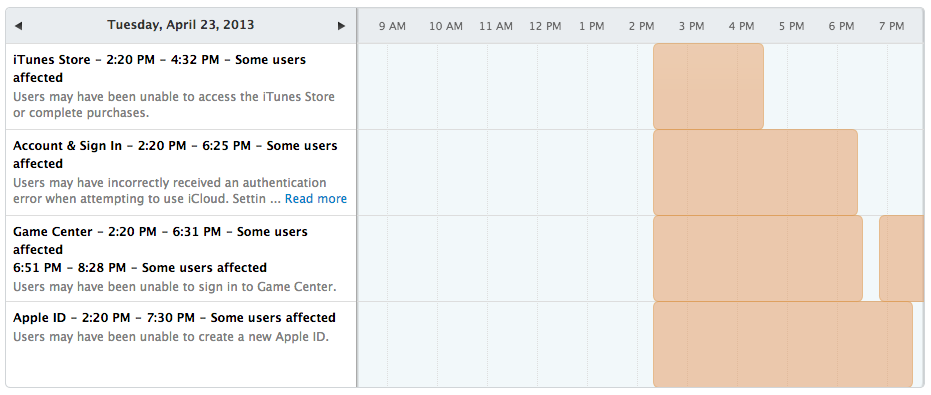Select the Game Center 2:20 PM incident title
The image size is (931, 395).
(x=160, y=241)
